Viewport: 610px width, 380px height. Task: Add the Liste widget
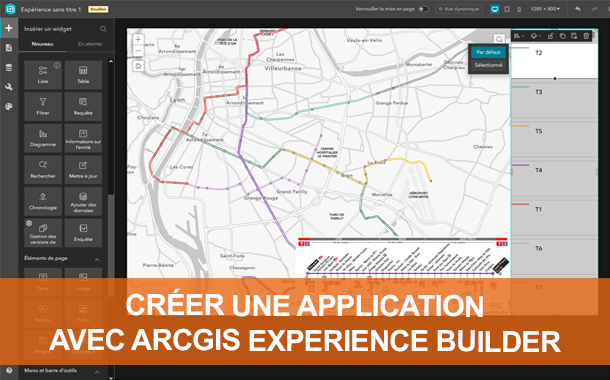43,75
